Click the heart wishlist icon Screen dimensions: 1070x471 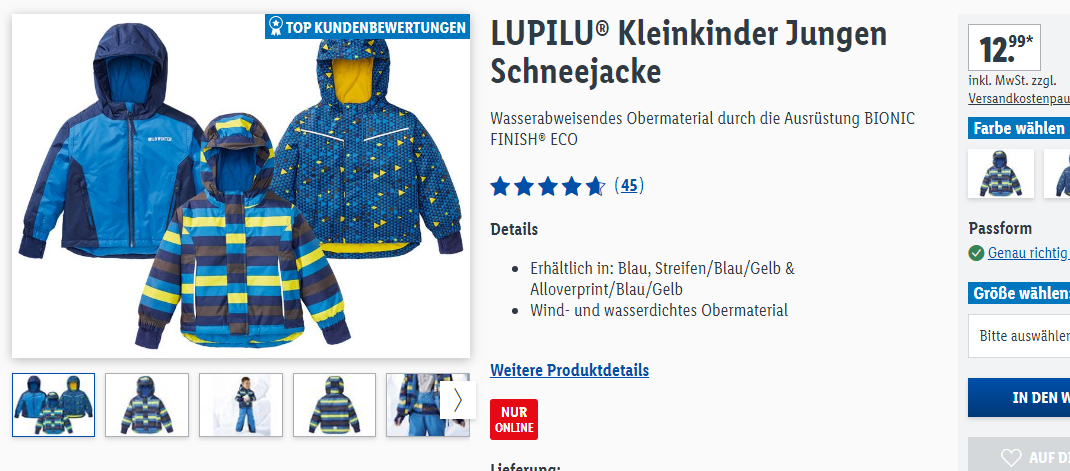[x=1010, y=457]
